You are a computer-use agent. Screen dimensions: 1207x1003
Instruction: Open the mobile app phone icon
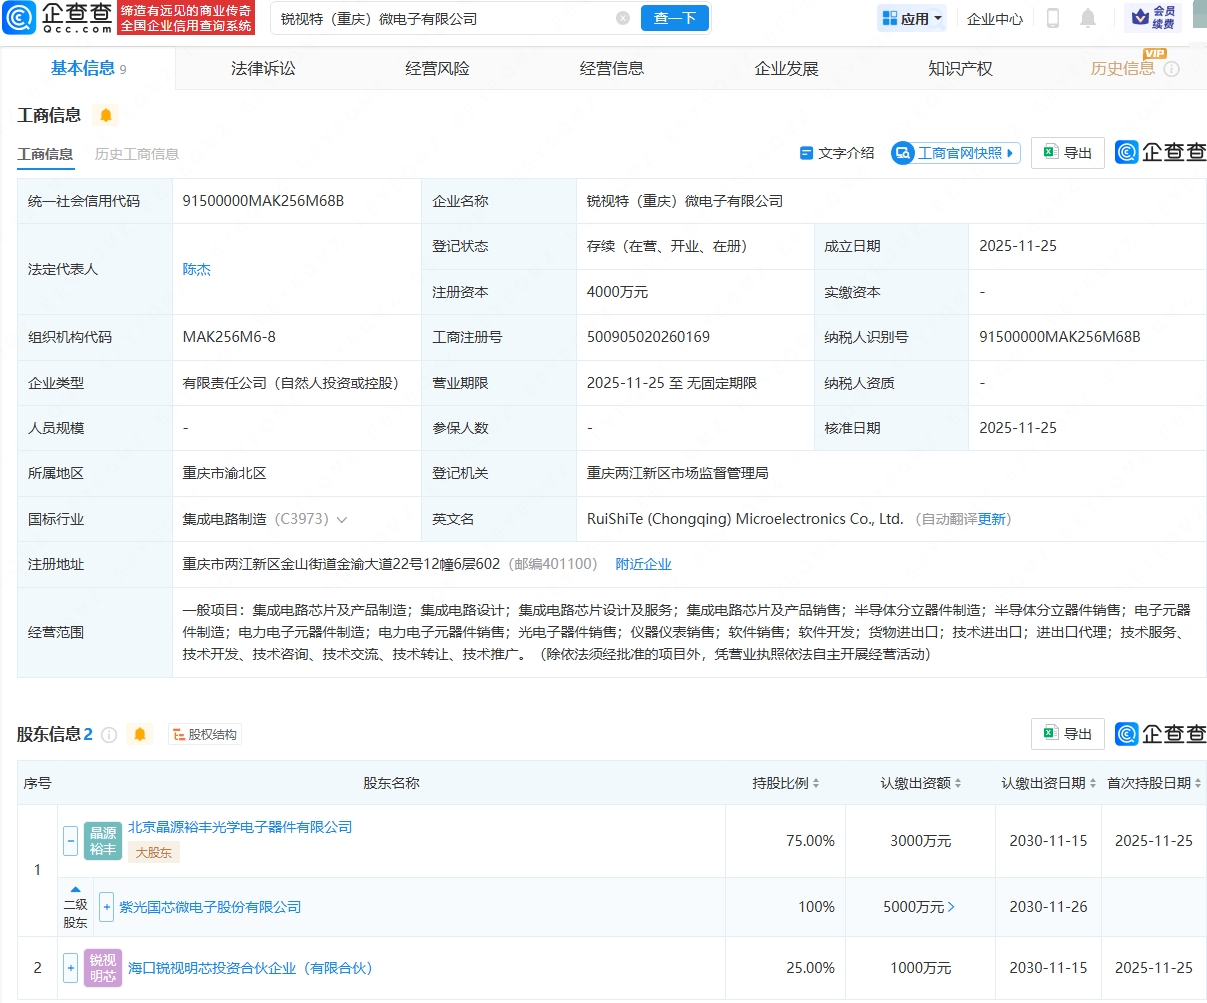coord(1051,17)
